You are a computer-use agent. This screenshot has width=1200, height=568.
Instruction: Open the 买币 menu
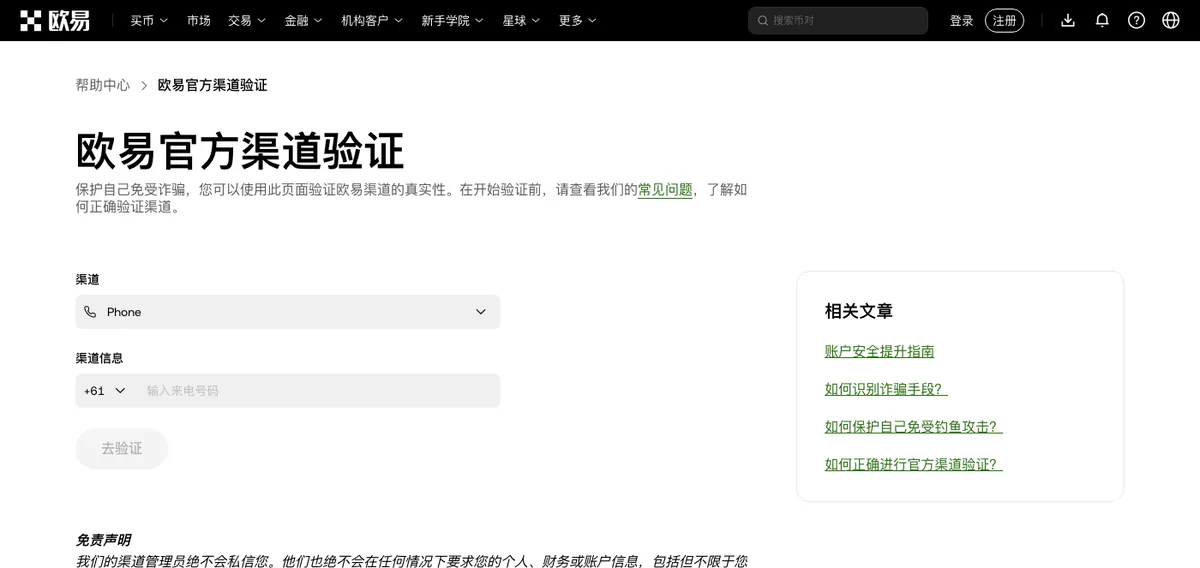point(149,20)
